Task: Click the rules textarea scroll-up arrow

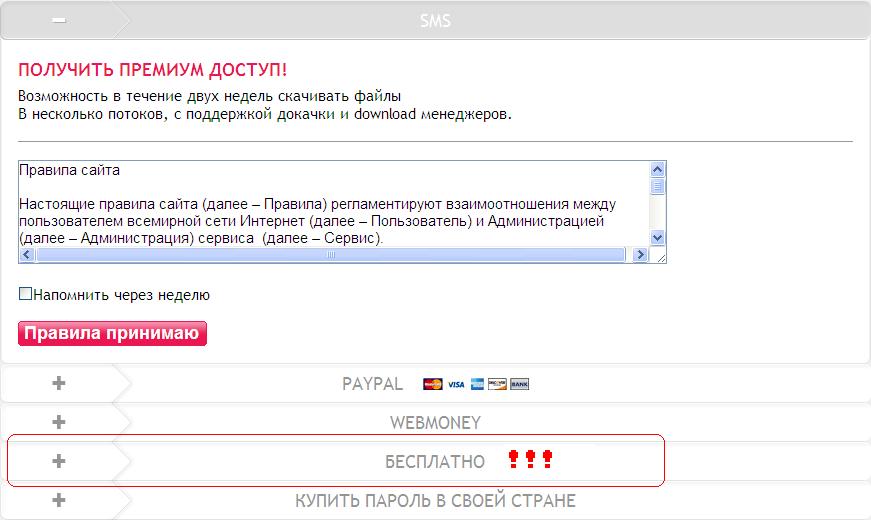Action: click(657, 169)
